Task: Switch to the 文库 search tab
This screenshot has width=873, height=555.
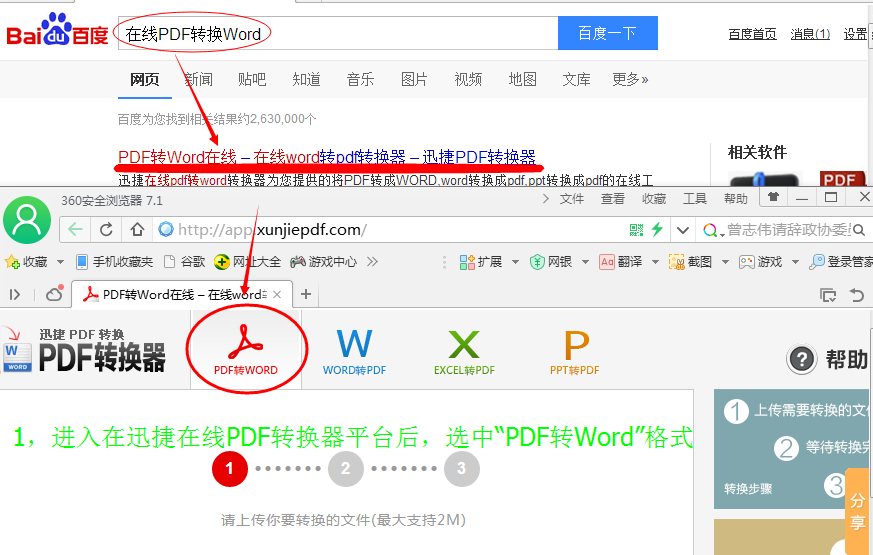Action: pos(576,80)
